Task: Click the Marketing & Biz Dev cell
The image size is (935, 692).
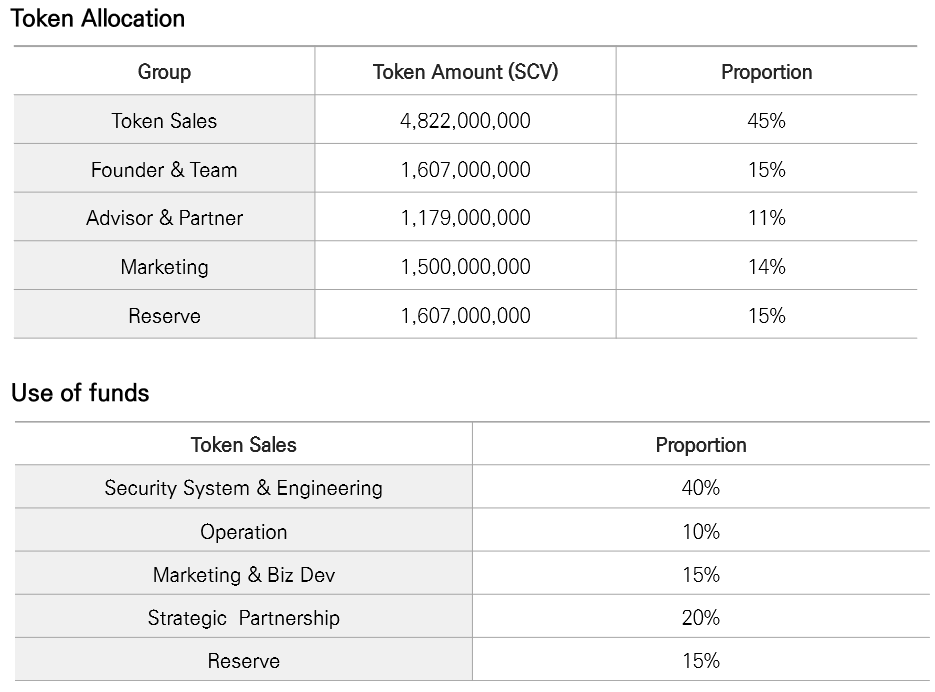Action: (243, 575)
